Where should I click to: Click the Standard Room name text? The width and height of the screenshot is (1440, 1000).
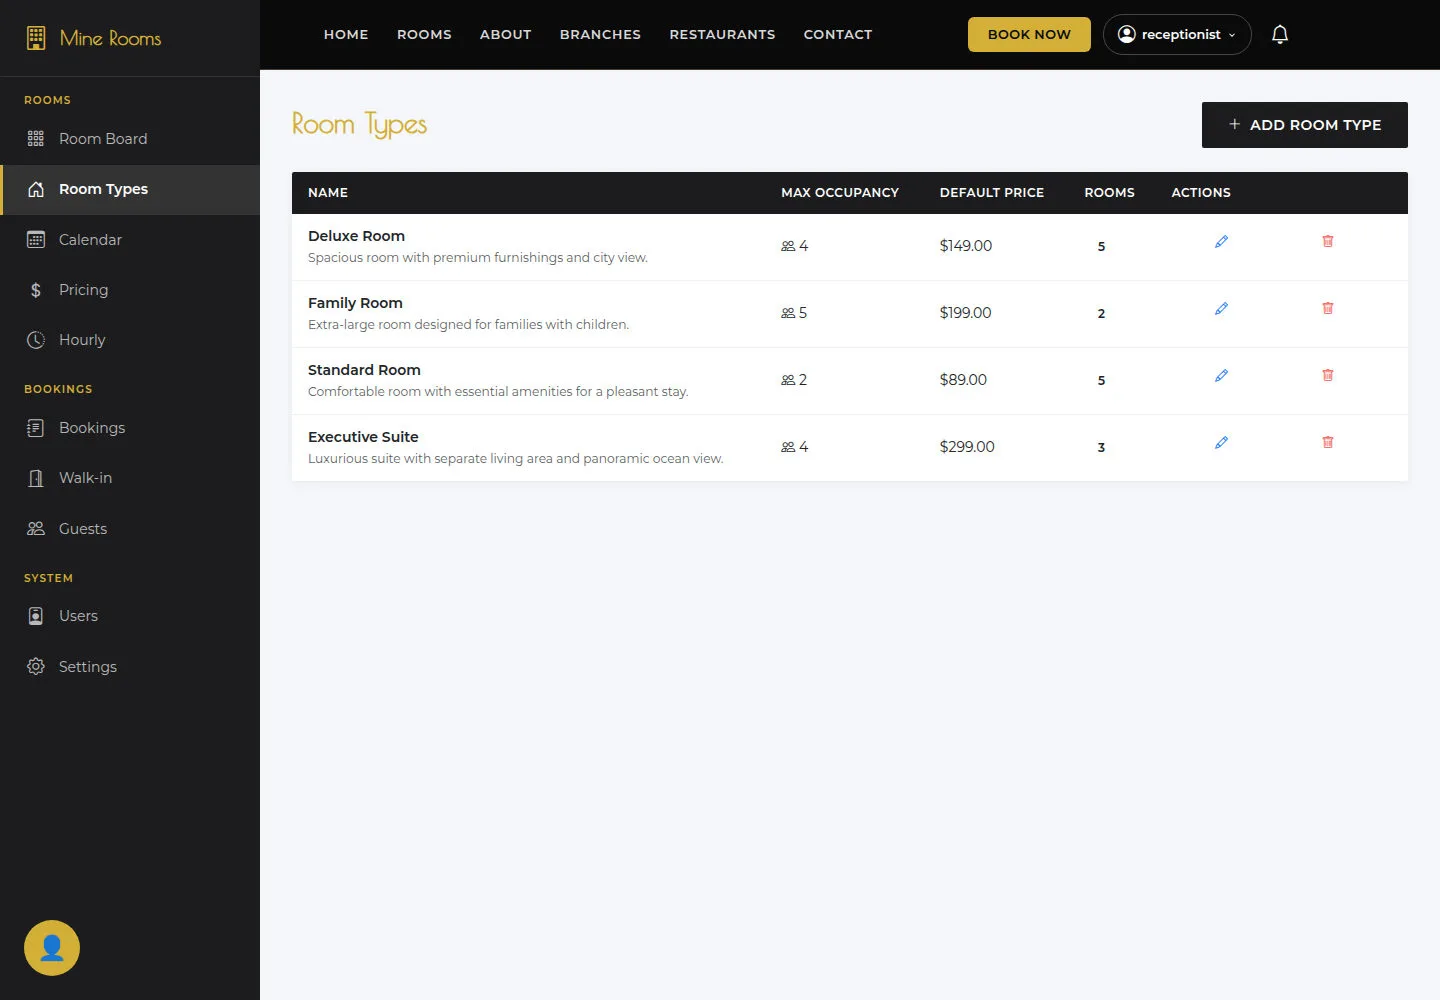click(364, 370)
